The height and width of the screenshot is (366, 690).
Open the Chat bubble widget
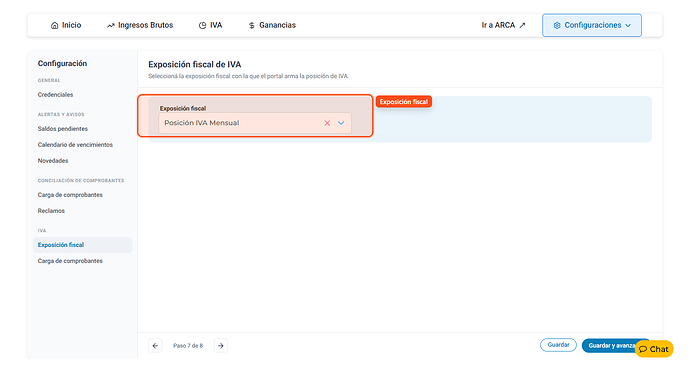654,349
